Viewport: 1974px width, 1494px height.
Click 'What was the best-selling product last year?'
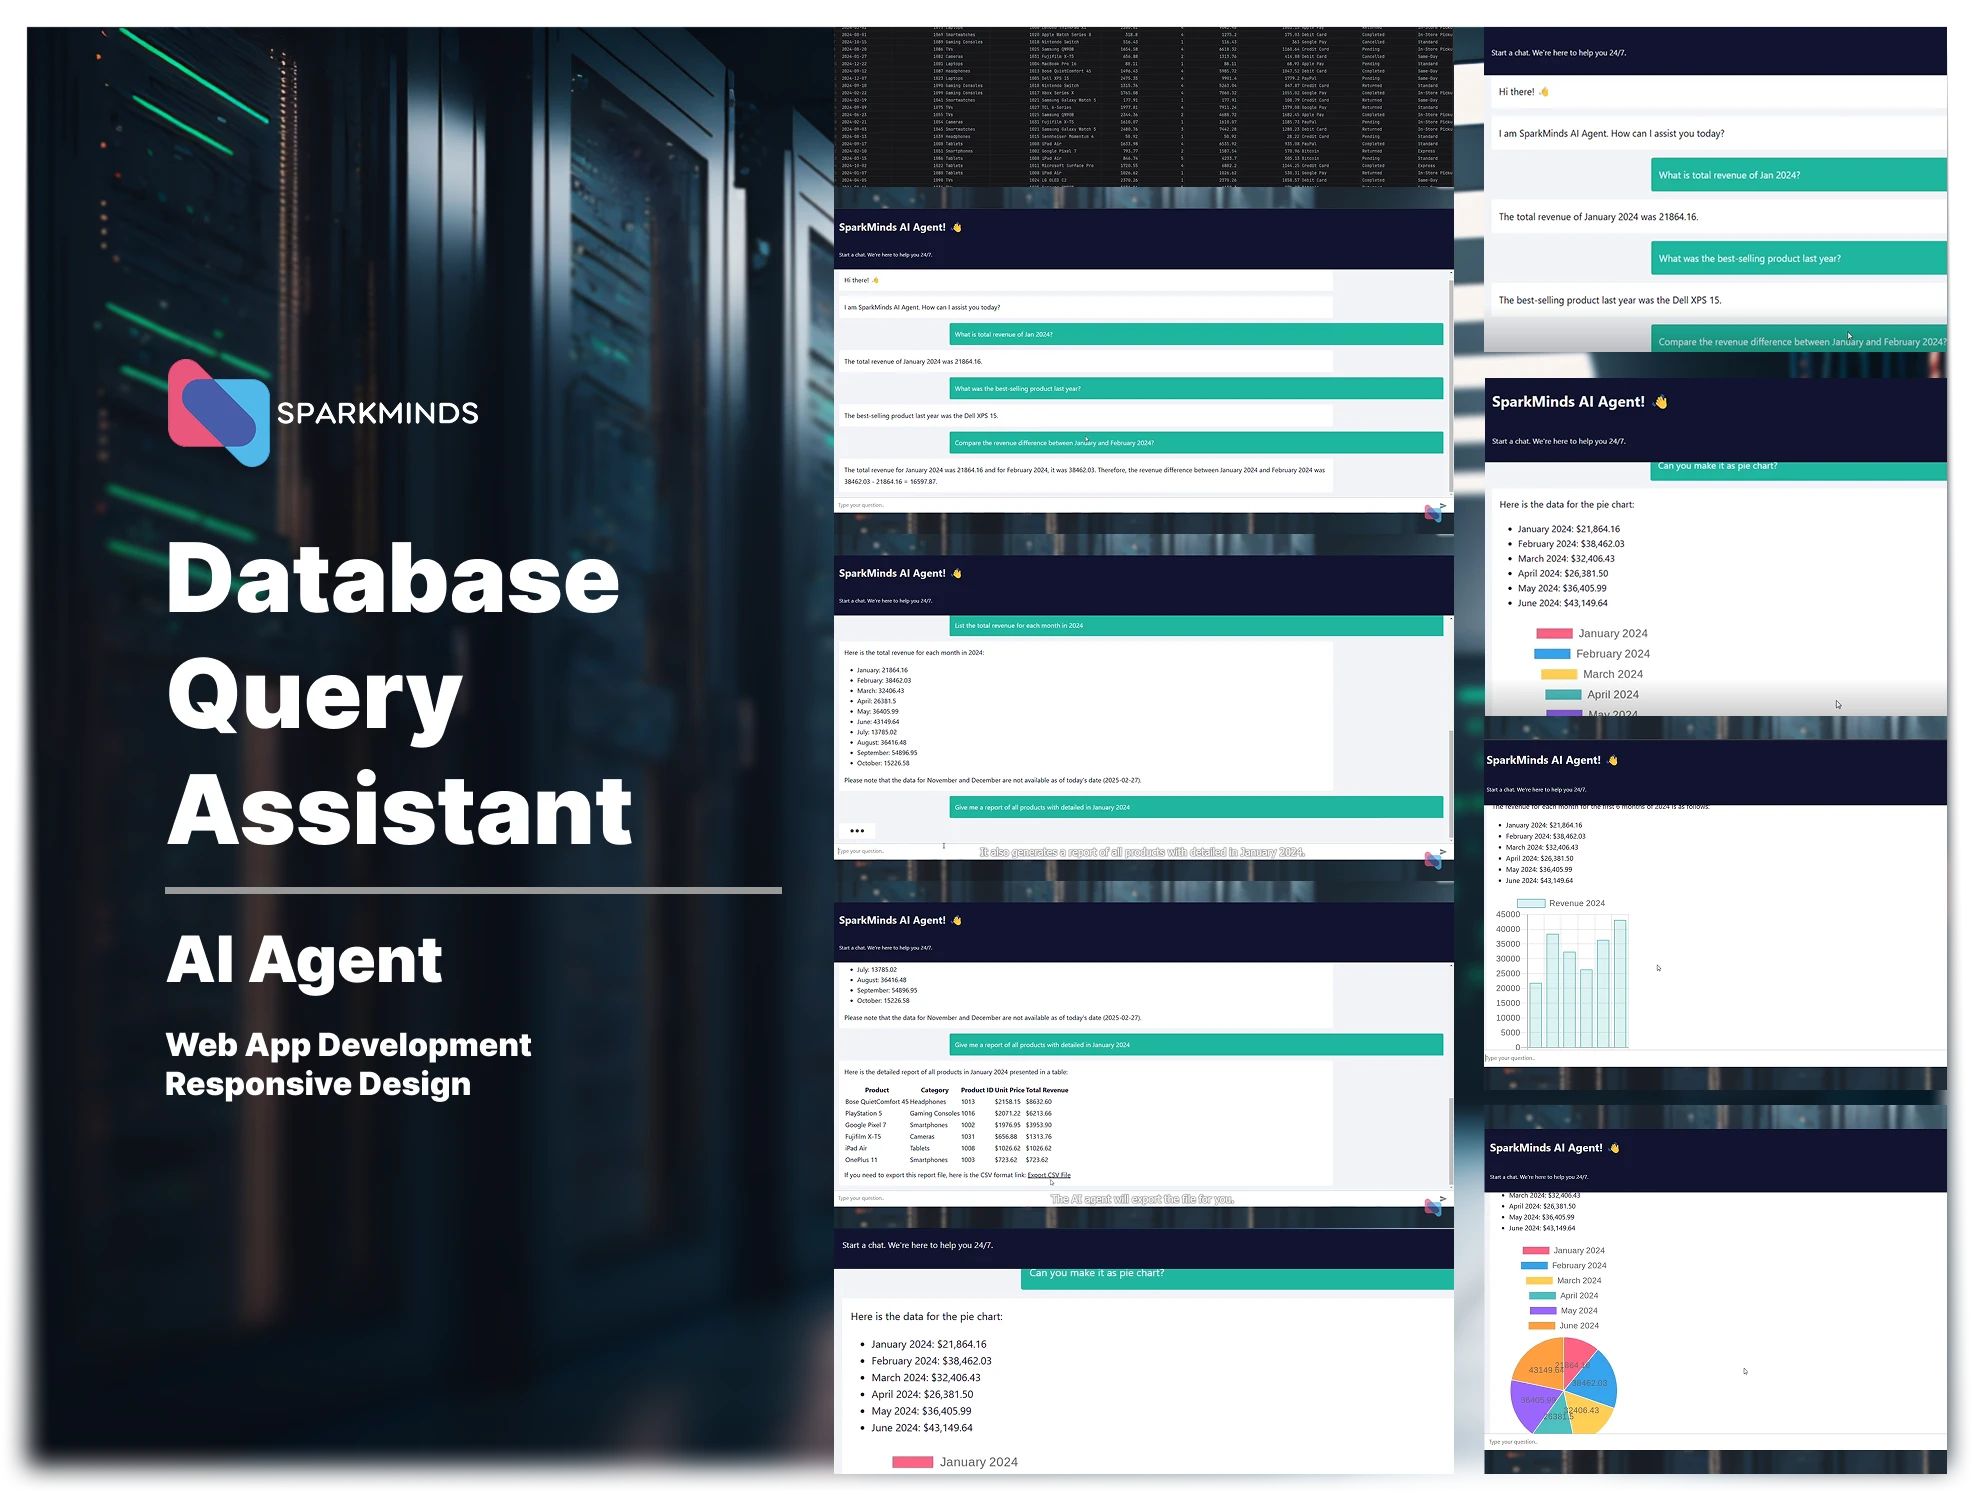point(1196,388)
